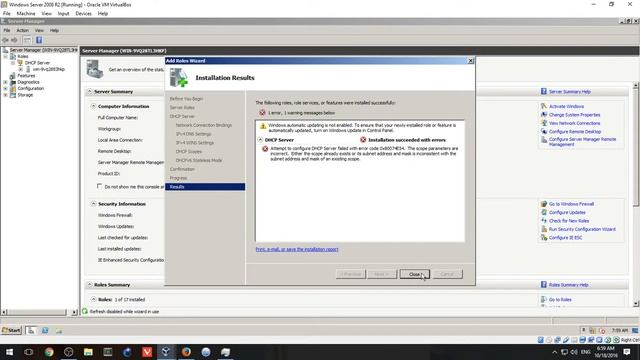640x360 pixels.
Task: Select the Features icon in the tree
Action: pos(13,76)
